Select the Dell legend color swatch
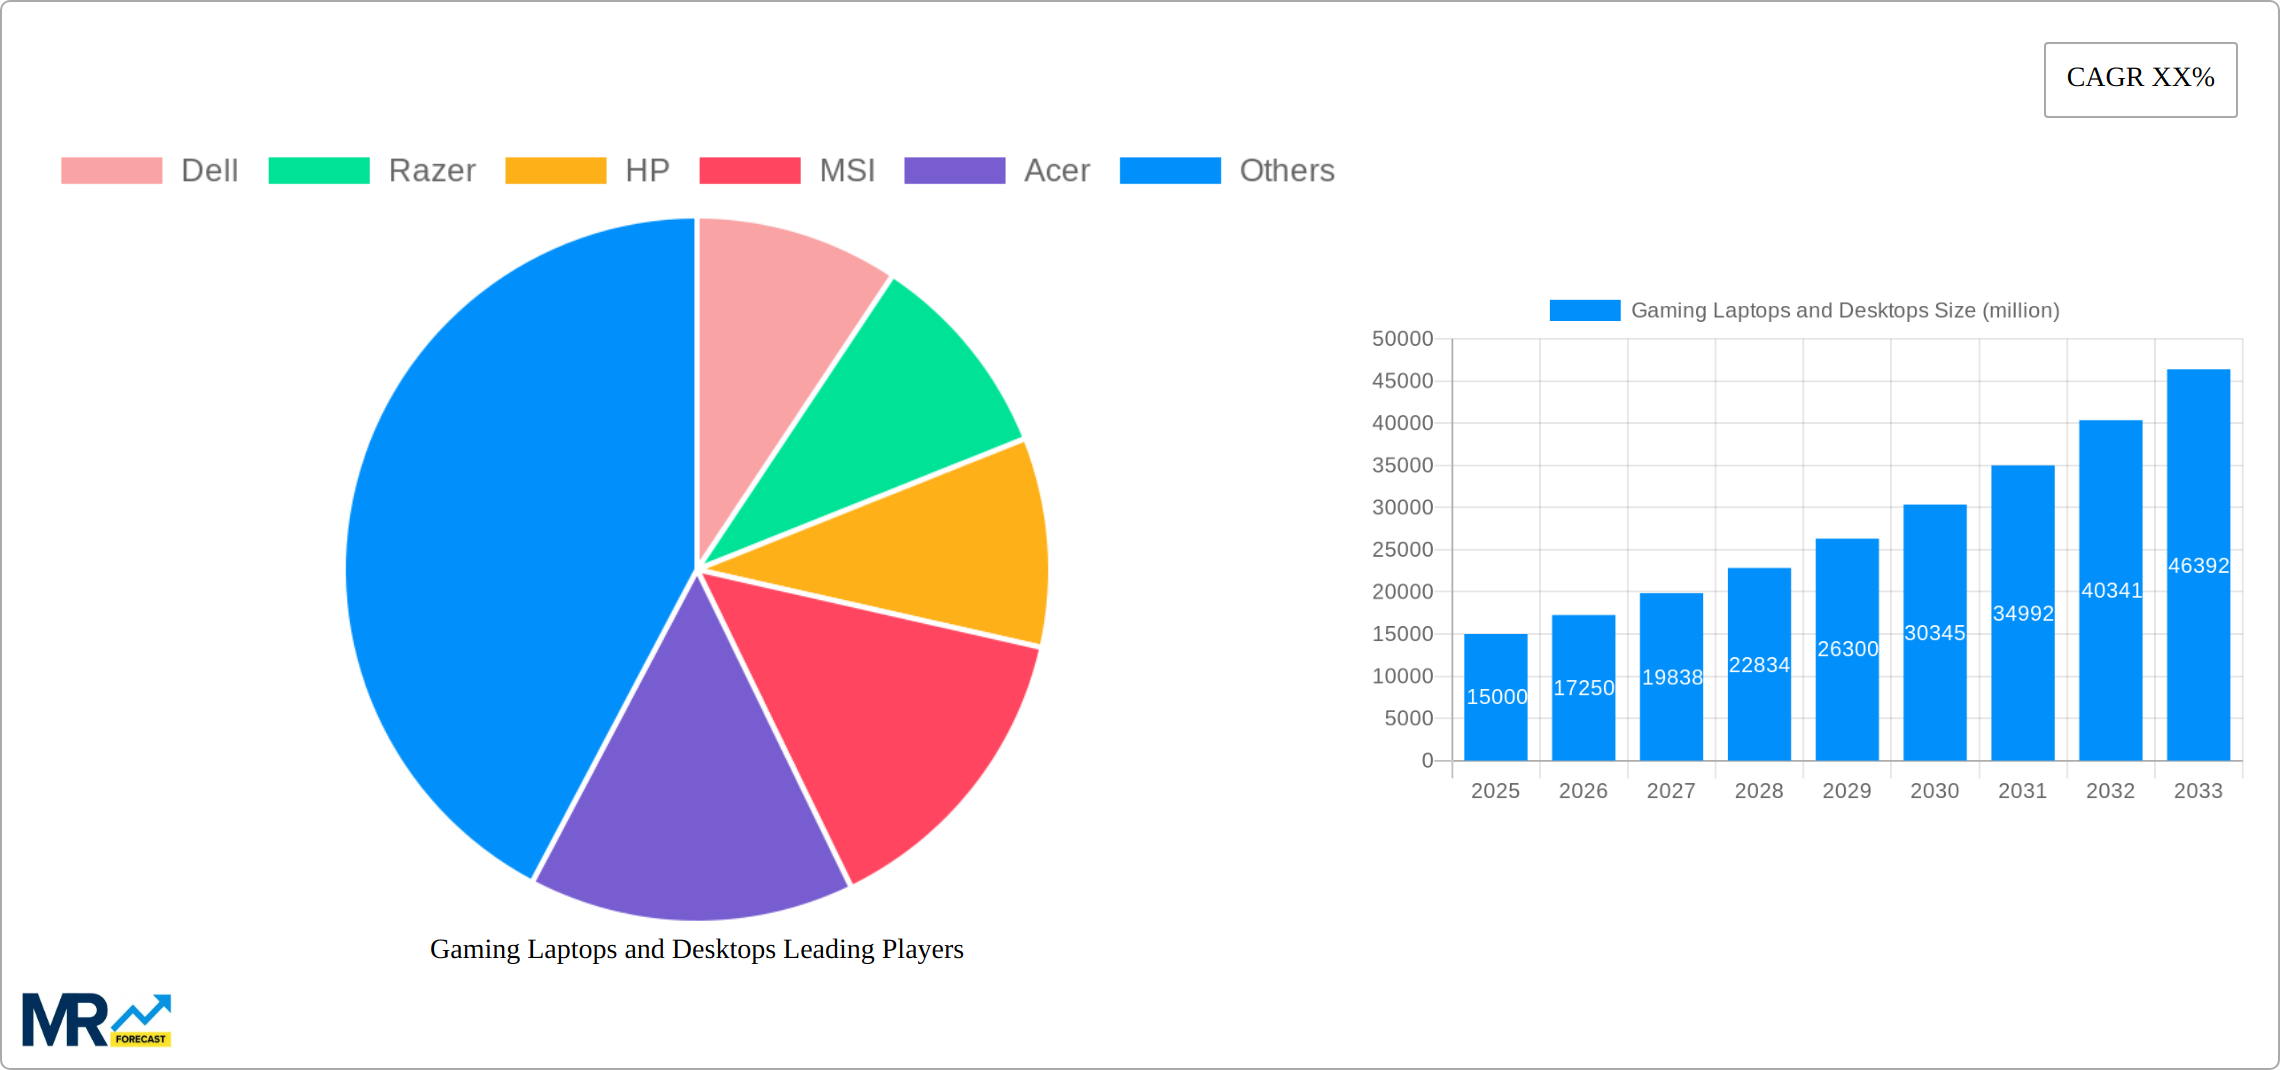This screenshot has height=1070, width=2280. (110, 170)
